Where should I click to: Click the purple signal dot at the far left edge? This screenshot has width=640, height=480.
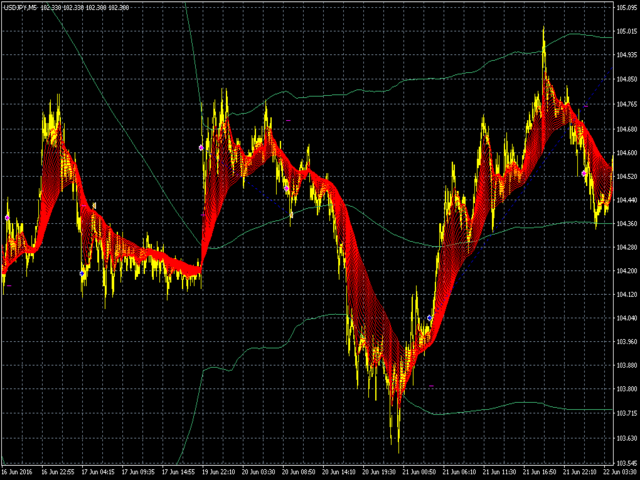pyautogui.click(x=7, y=217)
